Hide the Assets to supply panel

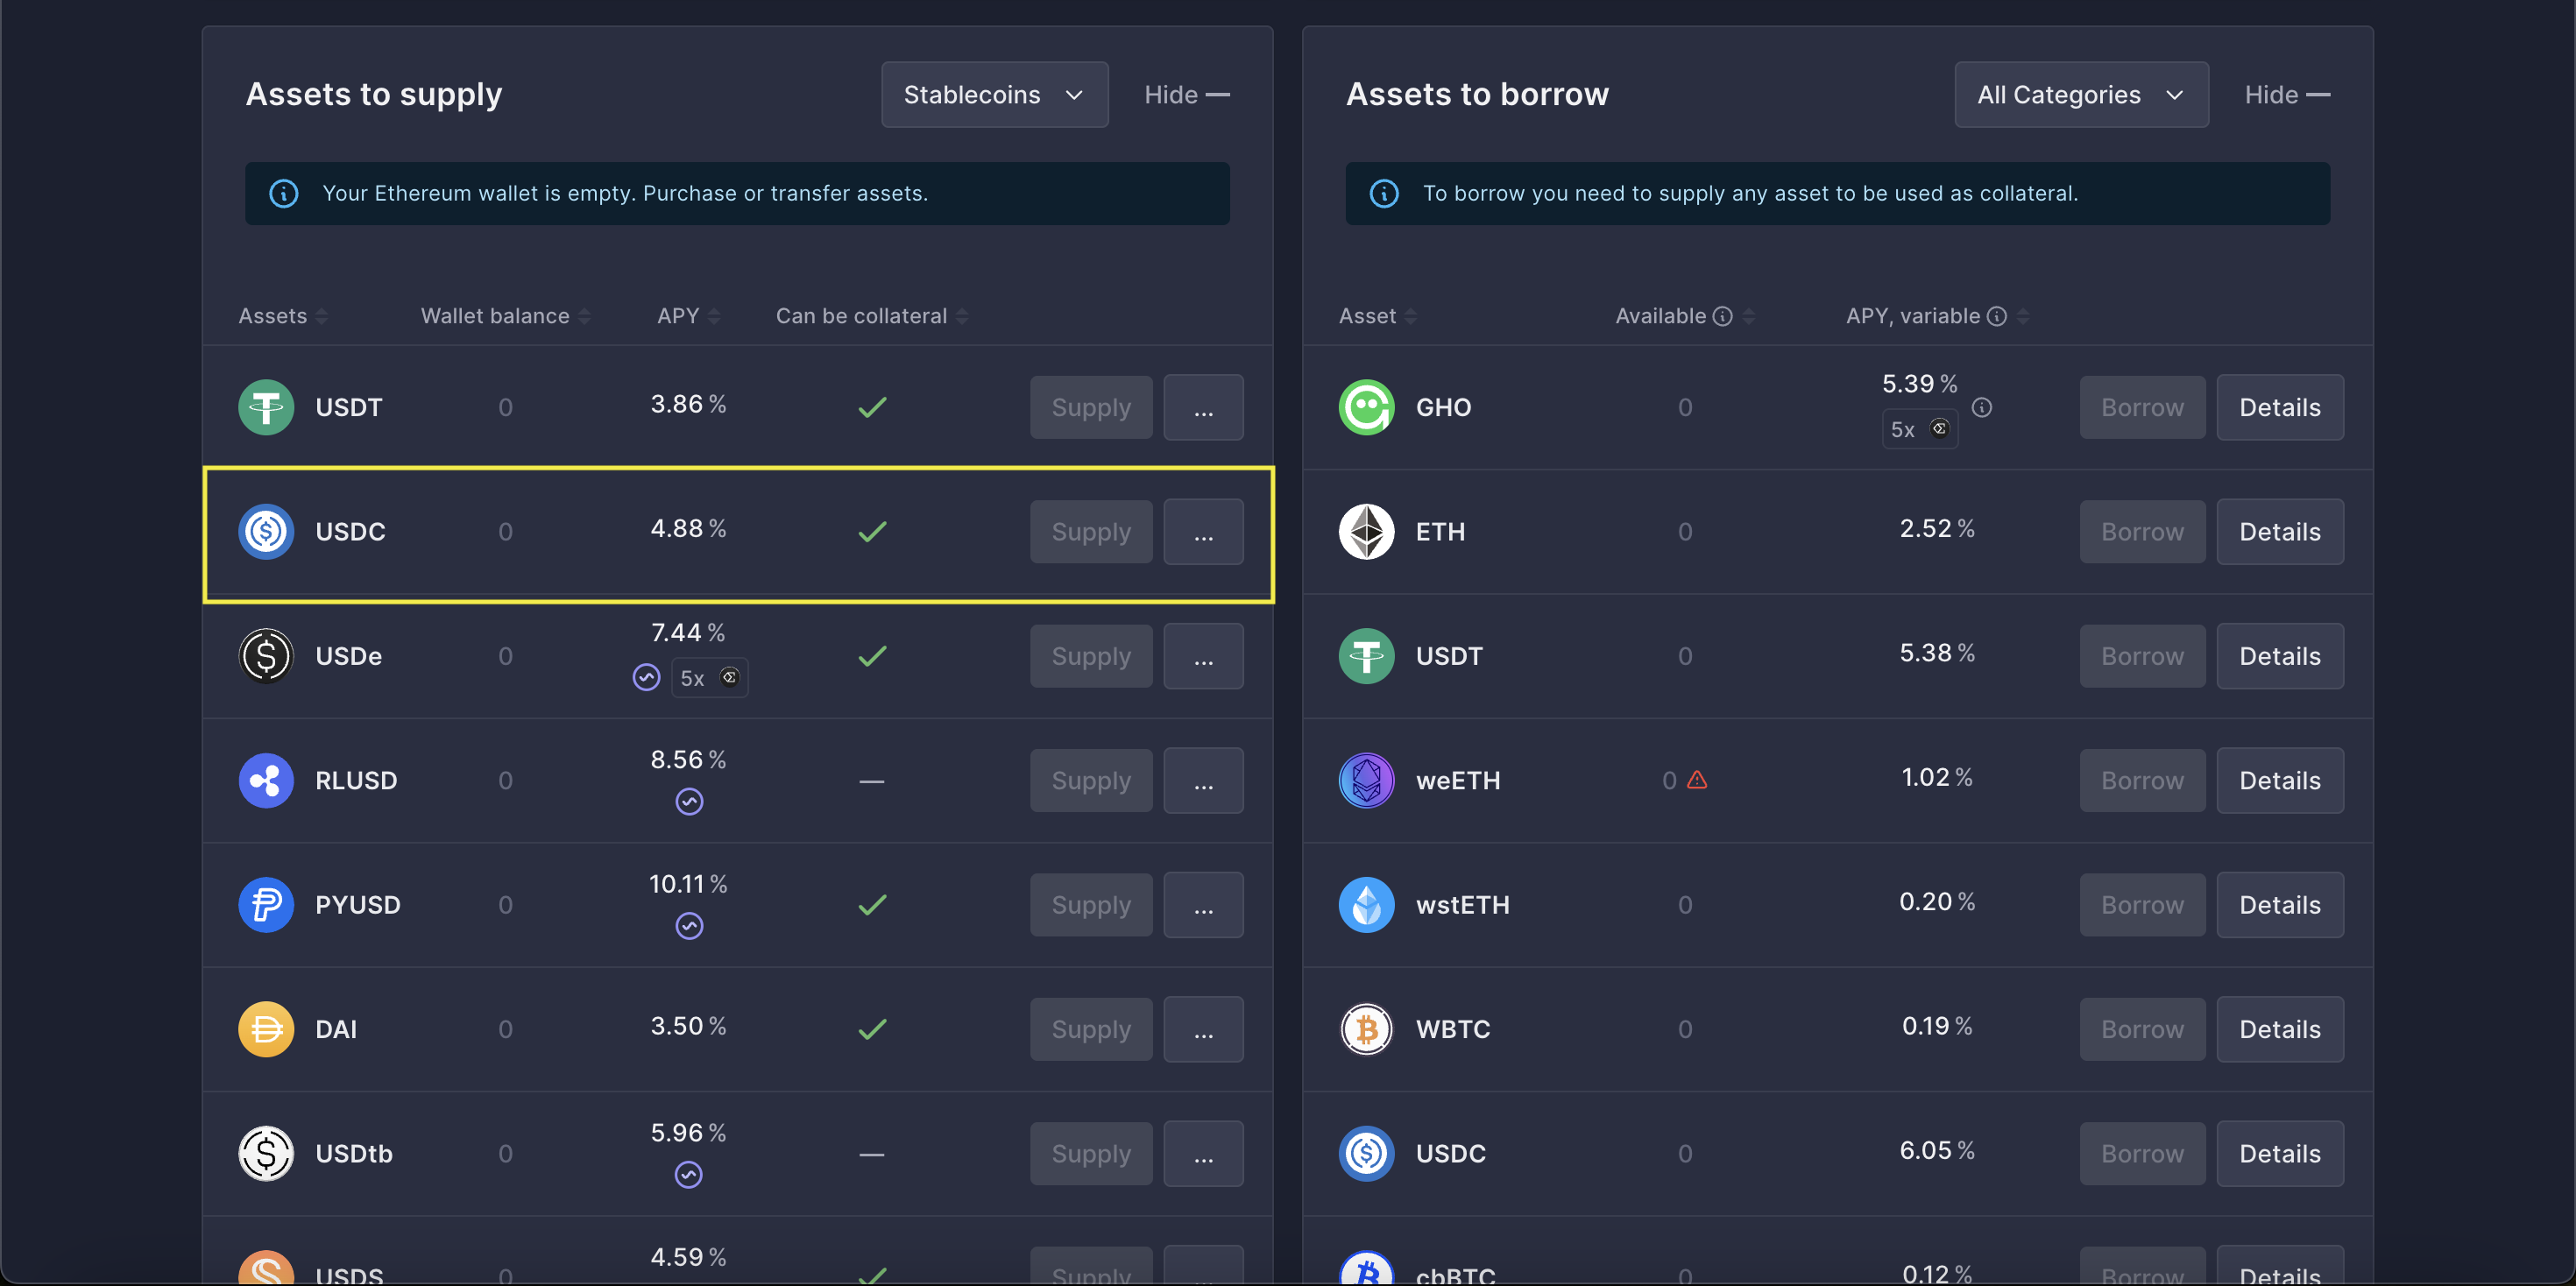1186,94
